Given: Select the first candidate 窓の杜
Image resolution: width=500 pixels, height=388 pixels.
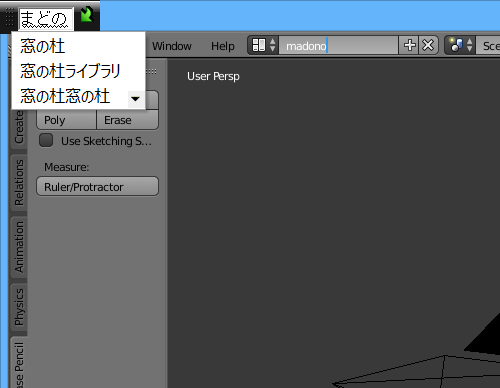Looking at the screenshot, I should (42, 46).
